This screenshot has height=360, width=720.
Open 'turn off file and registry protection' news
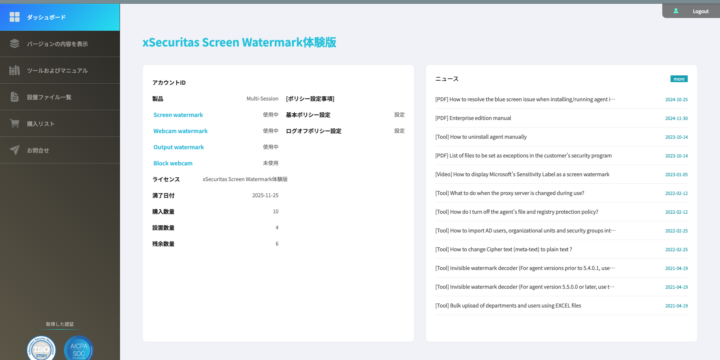click(517, 212)
